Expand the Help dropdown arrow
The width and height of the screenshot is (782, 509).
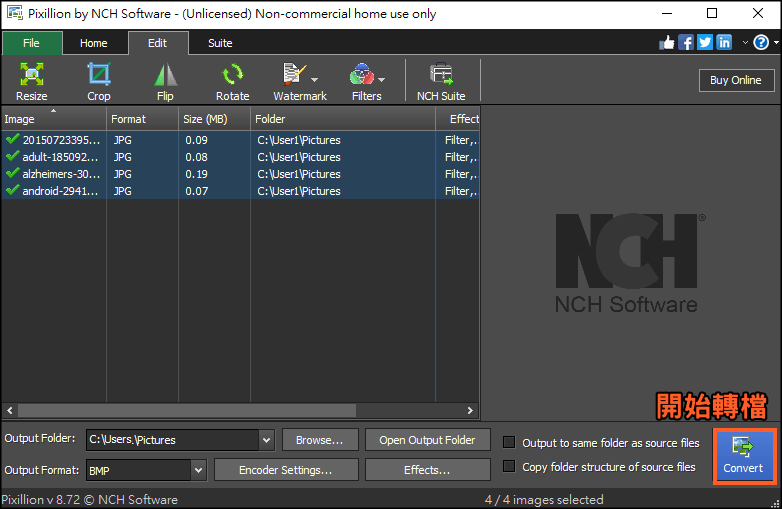(776, 43)
